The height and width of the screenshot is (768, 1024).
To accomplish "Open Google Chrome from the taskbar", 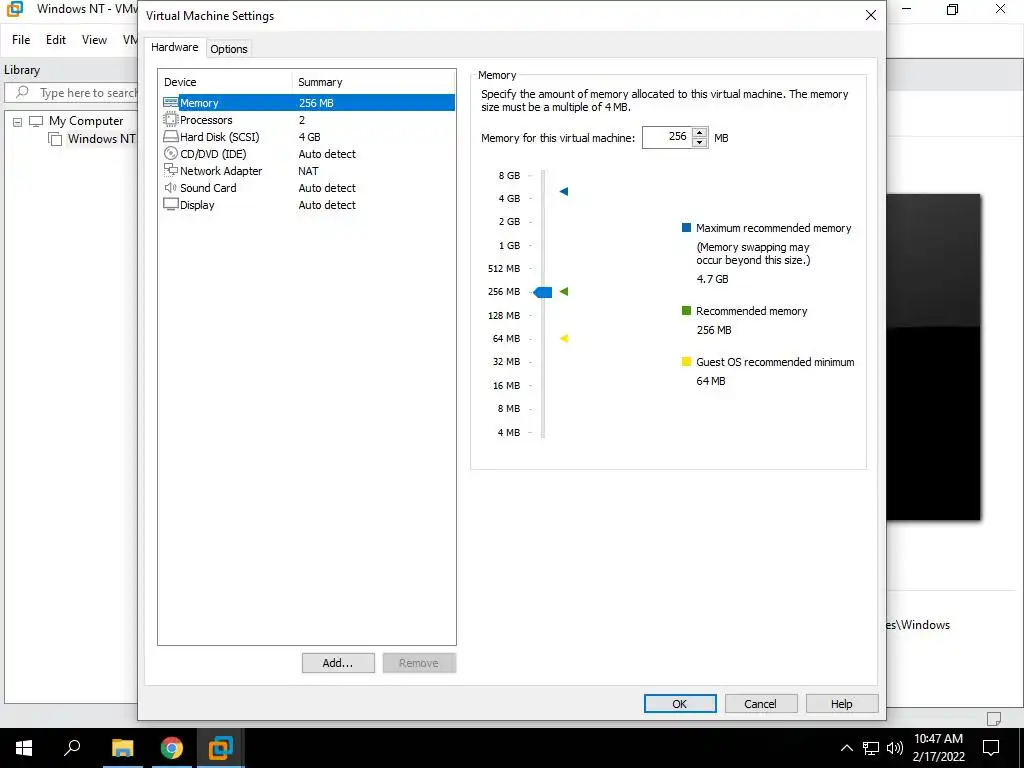I will tap(171, 748).
